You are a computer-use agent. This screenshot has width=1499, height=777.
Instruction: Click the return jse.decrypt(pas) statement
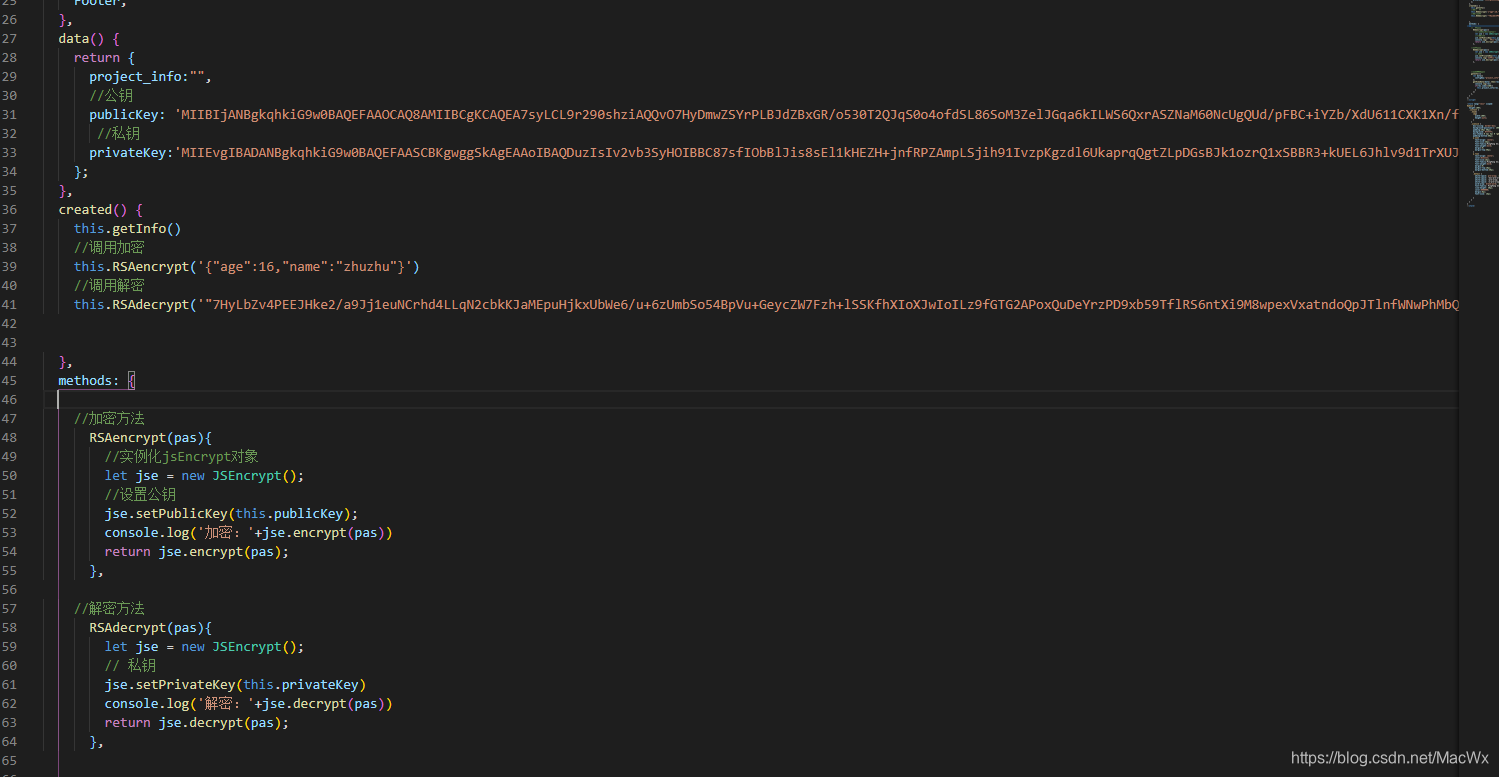click(x=196, y=722)
